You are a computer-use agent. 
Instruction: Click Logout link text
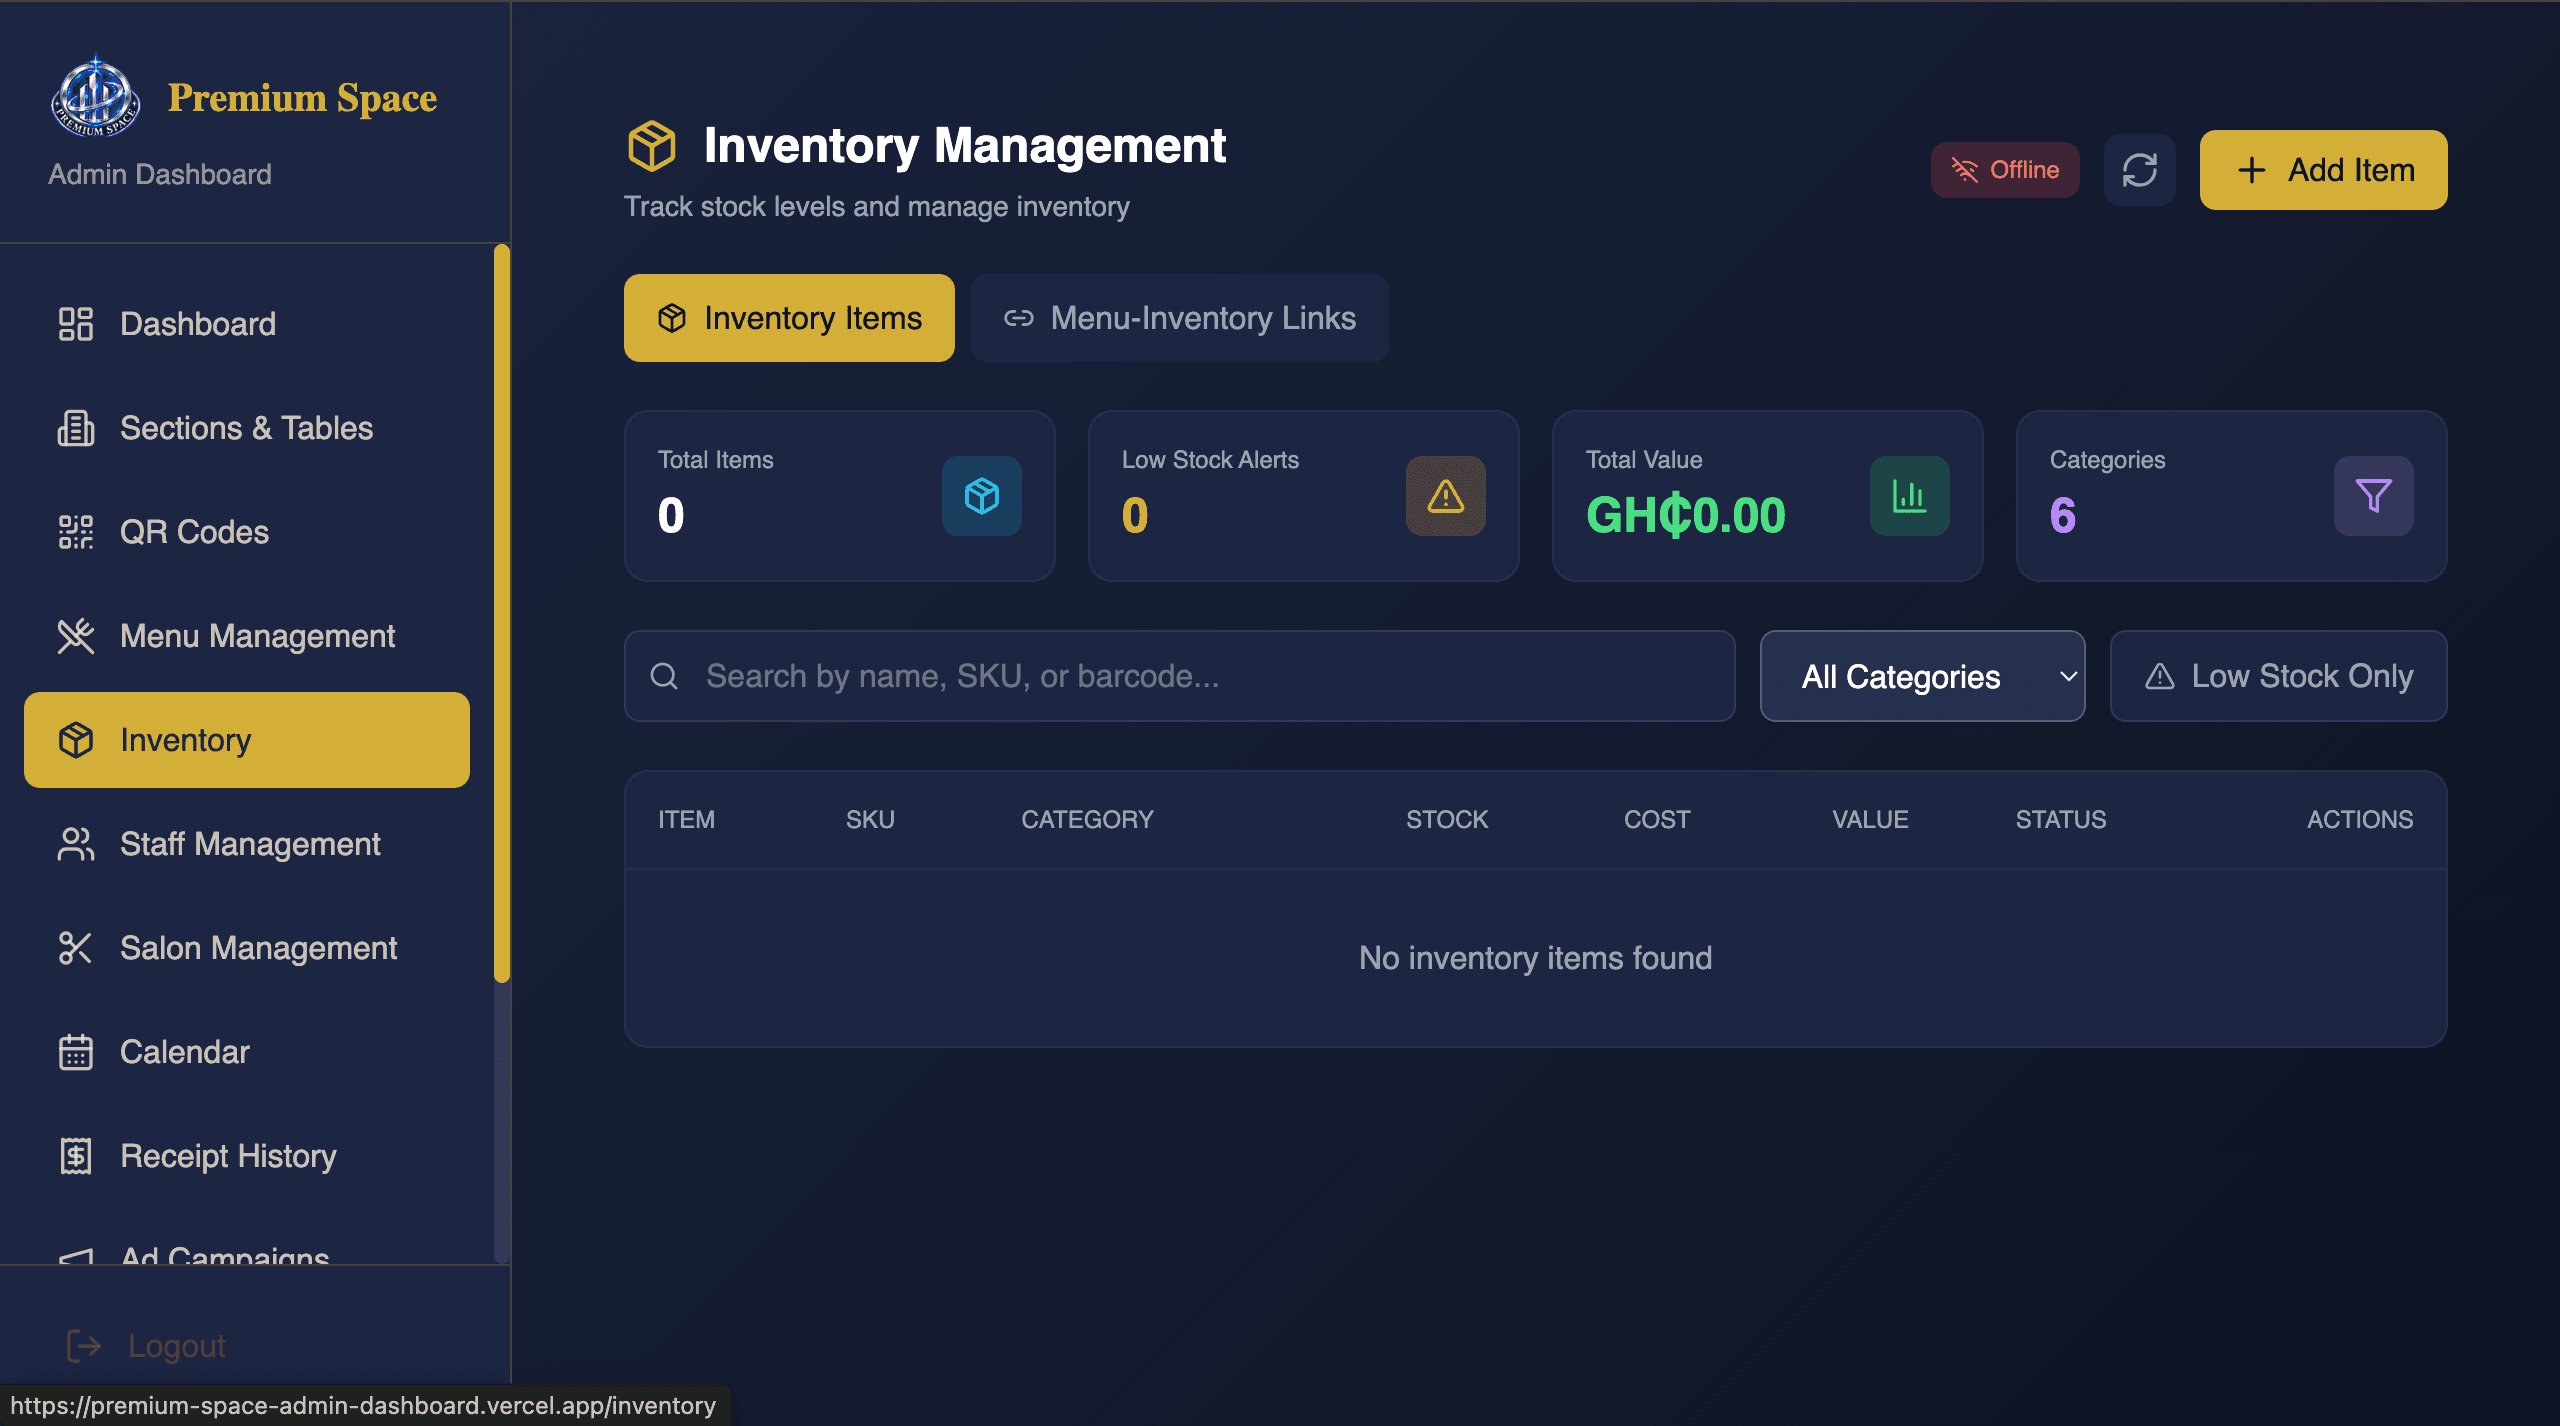[177, 1346]
